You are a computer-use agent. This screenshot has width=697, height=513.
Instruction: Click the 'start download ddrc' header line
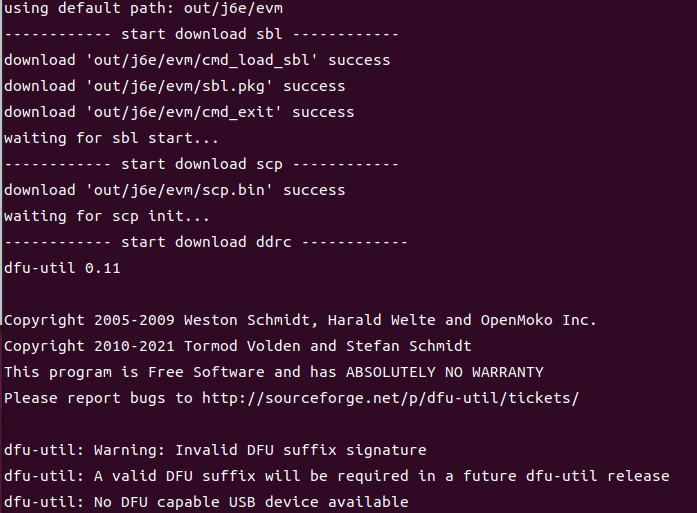click(205, 242)
